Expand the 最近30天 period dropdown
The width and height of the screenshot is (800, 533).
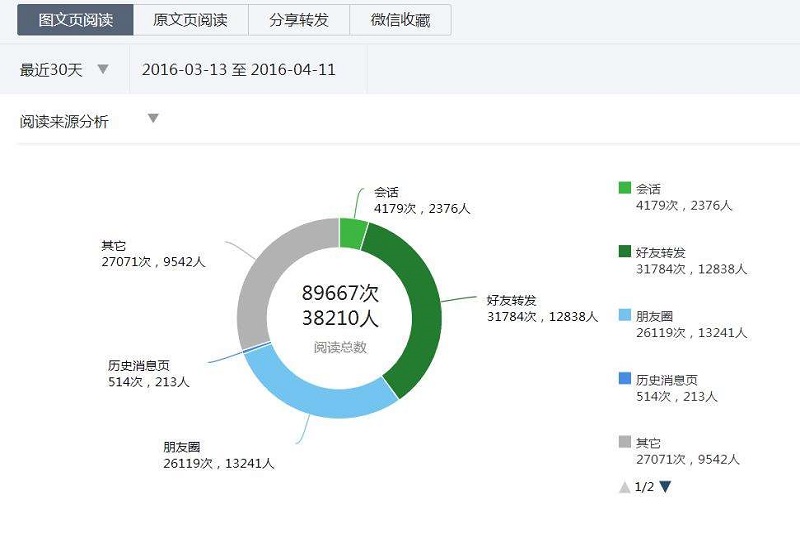tap(102, 70)
